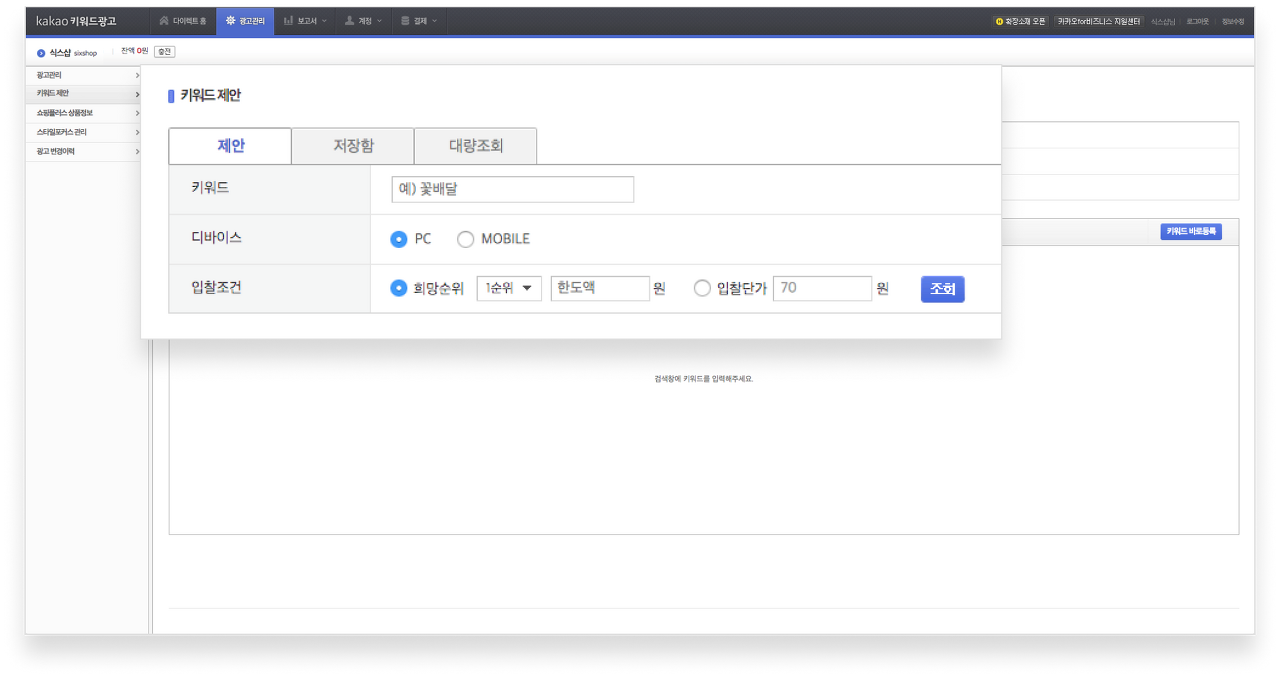Click the 확장소재 오픈 button
1280x678 pixels.
coord(1020,21)
